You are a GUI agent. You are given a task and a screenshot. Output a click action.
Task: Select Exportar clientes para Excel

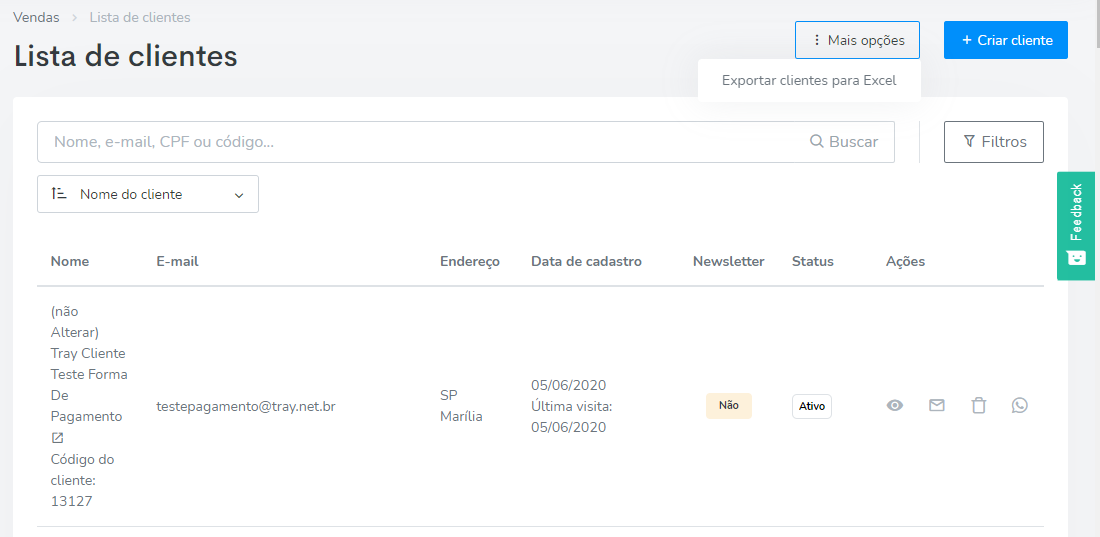[x=809, y=81]
